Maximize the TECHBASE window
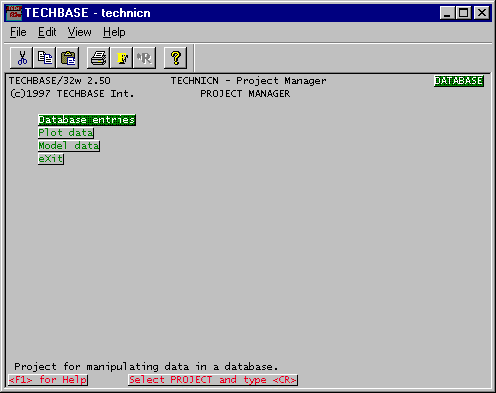Viewport: 496px width, 393px height. (464, 13)
